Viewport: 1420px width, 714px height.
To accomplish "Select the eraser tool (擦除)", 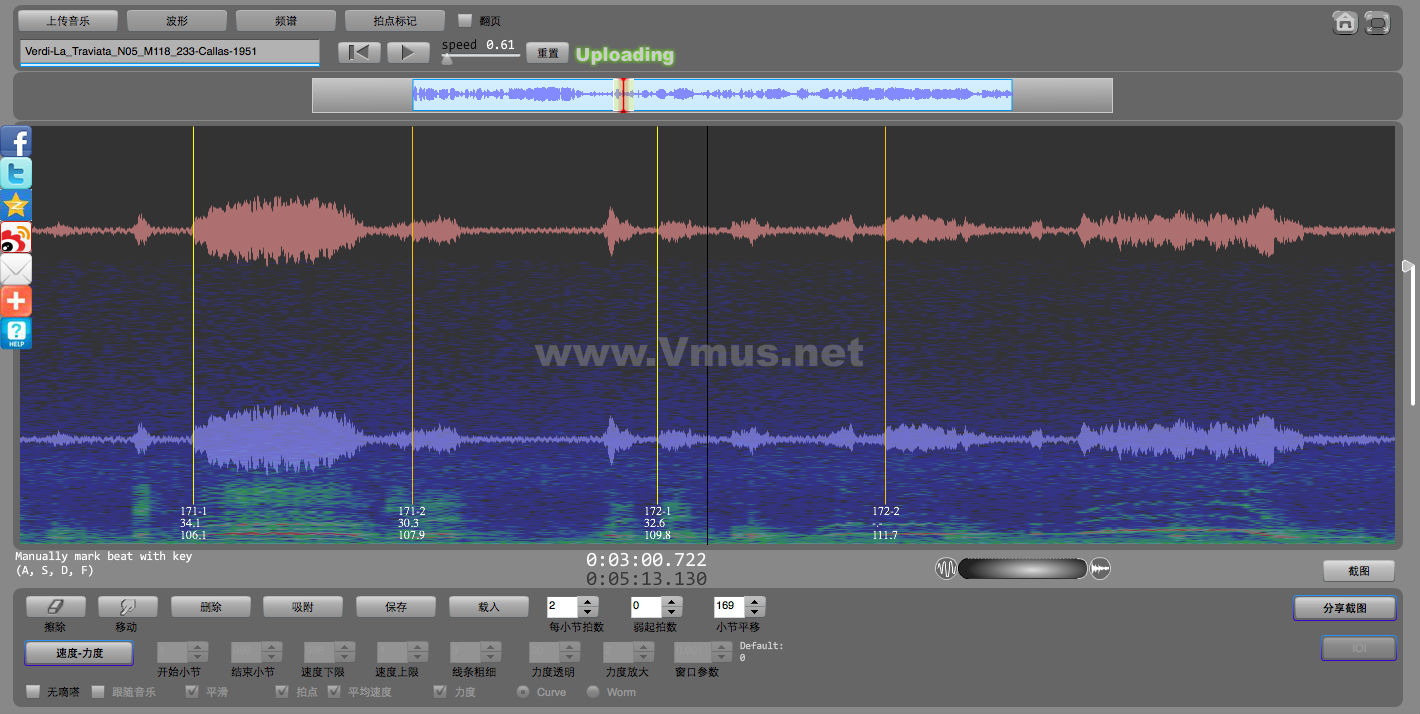I will [55, 607].
